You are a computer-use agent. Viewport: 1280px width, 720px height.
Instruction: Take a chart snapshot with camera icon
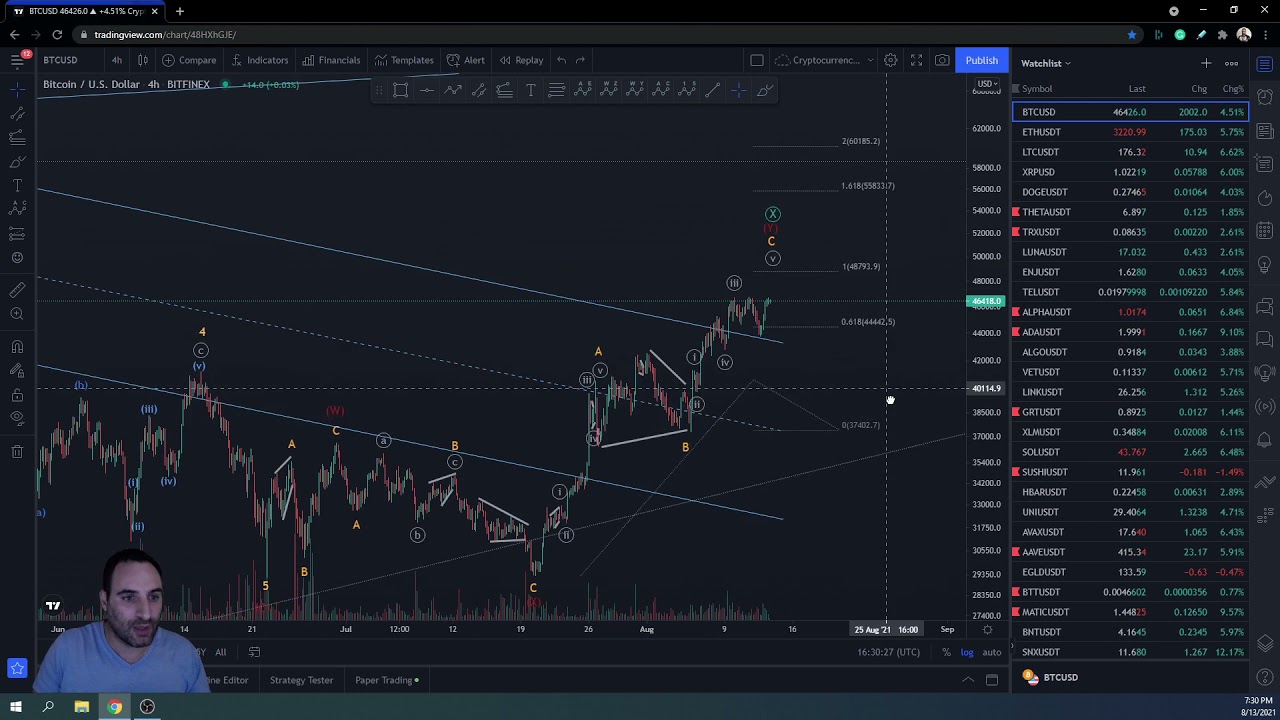click(x=942, y=60)
